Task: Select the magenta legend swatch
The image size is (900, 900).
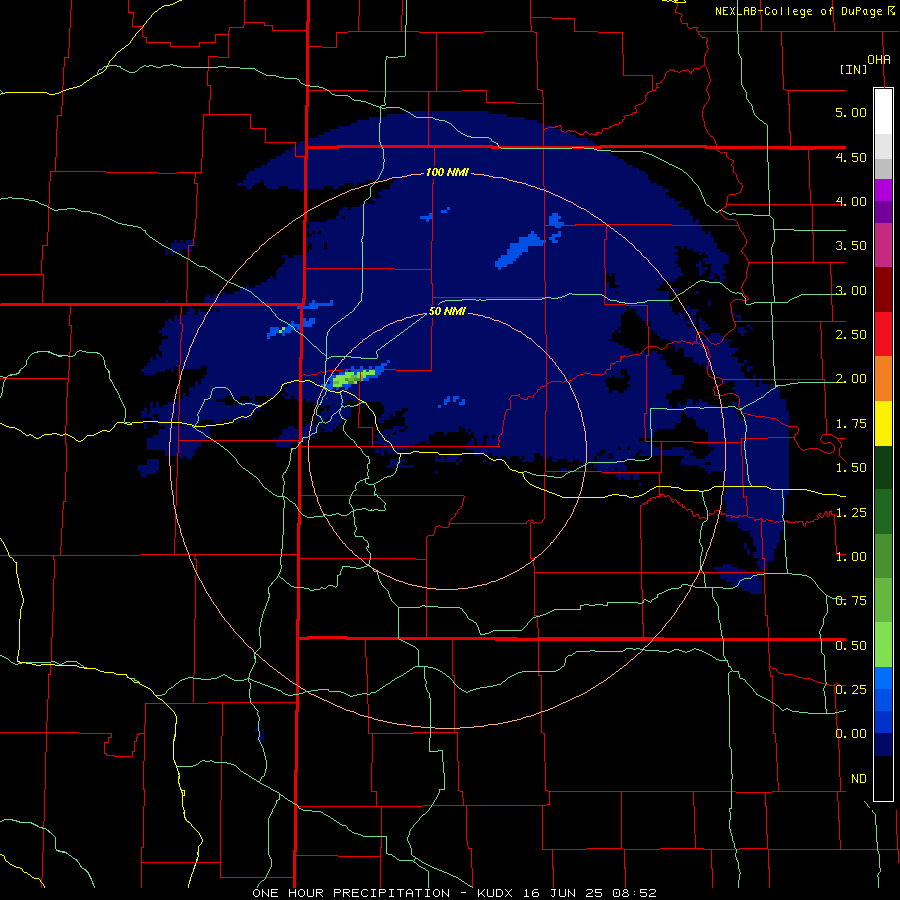Action: (x=883, y=190)
